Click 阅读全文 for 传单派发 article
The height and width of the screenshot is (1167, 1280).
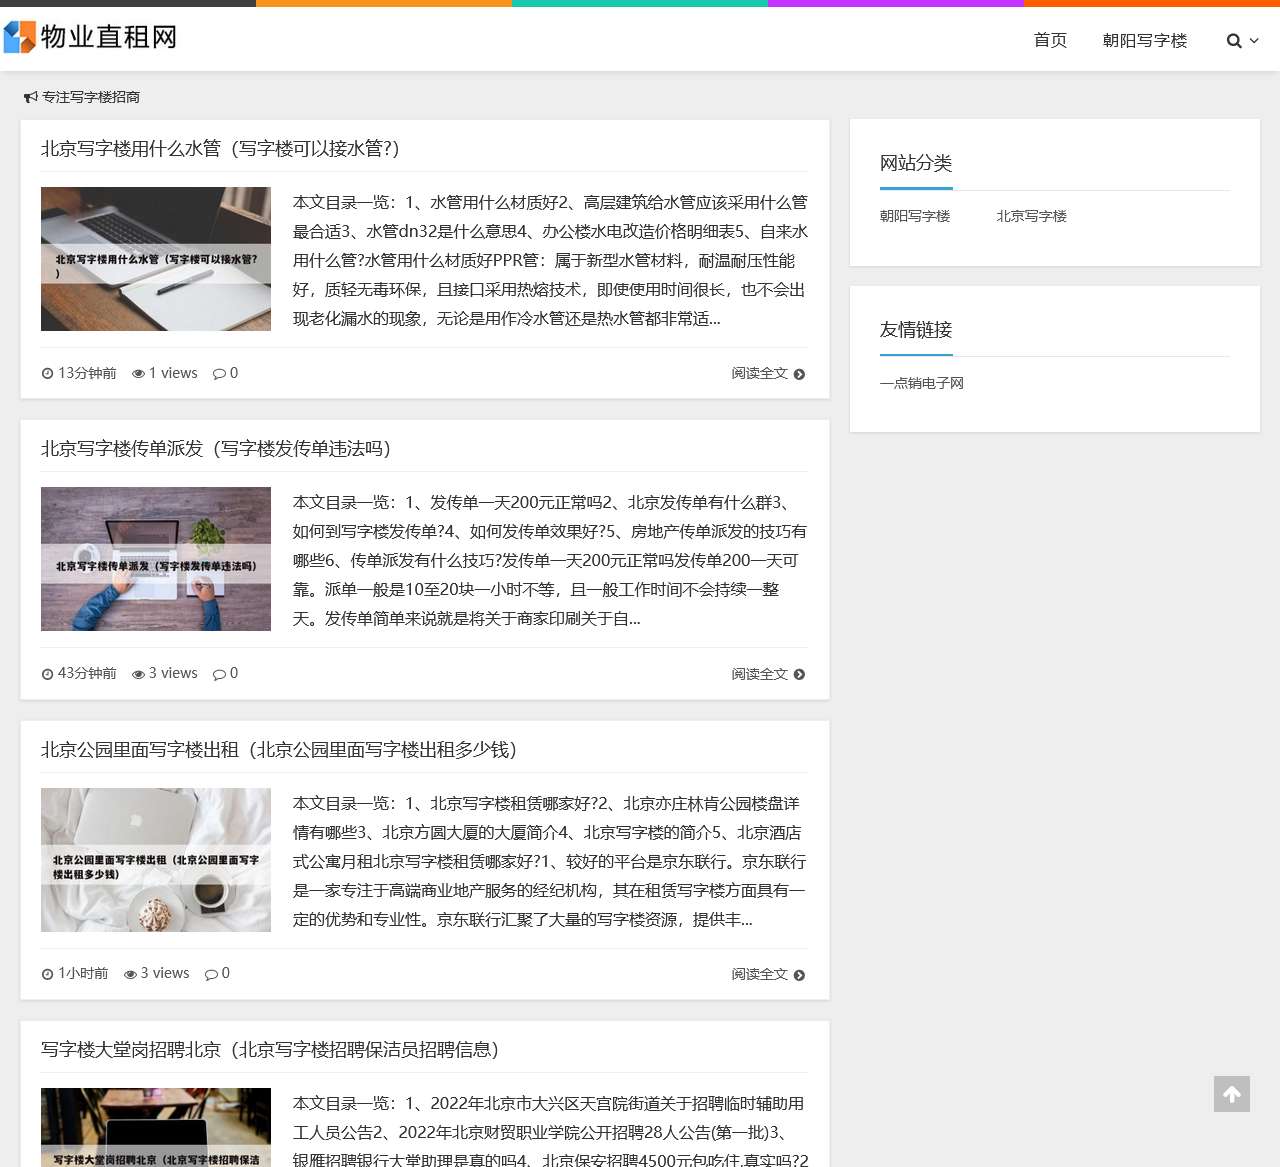tap(759, 674)
